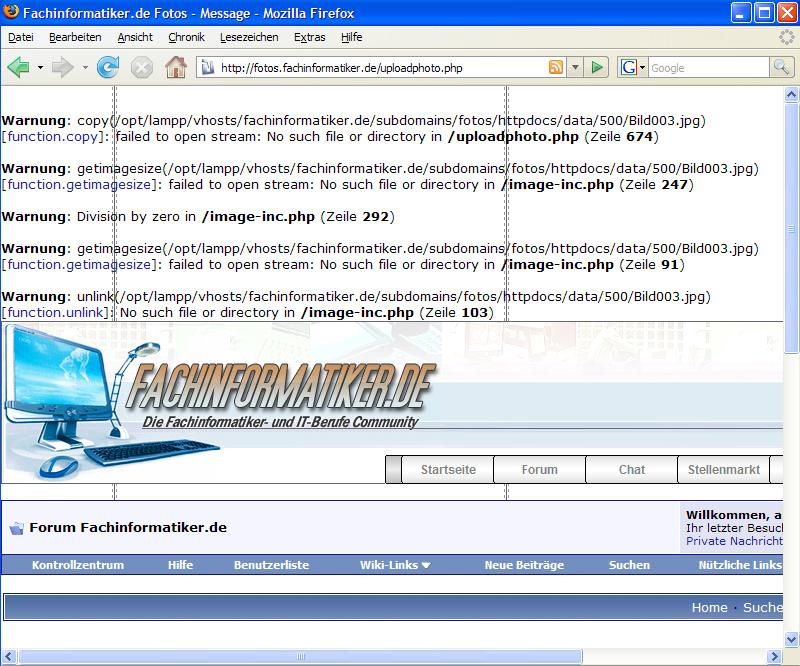Click the page favicon in address bar
Viewport: 800px width, 666px height.
click(x=207, y=67)
